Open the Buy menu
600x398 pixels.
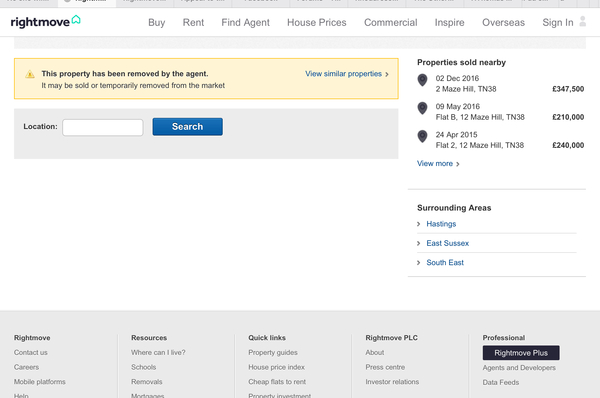click(157, 23)
